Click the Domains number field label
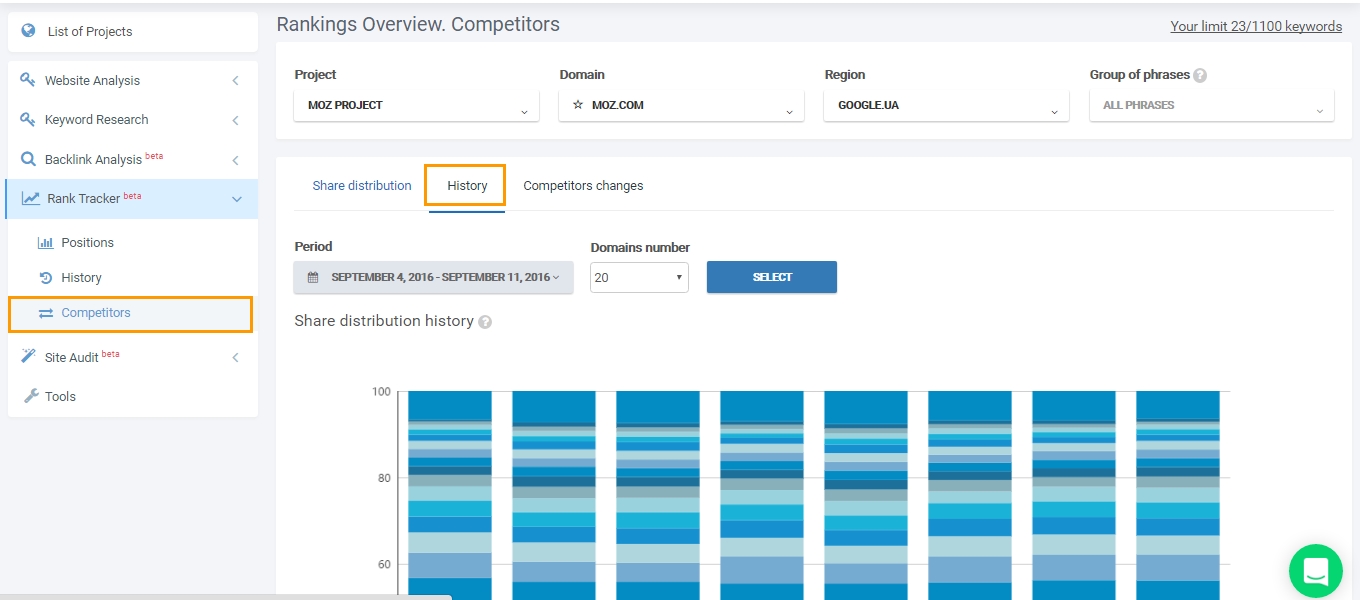1360x600 pixels. click(640, 247)
